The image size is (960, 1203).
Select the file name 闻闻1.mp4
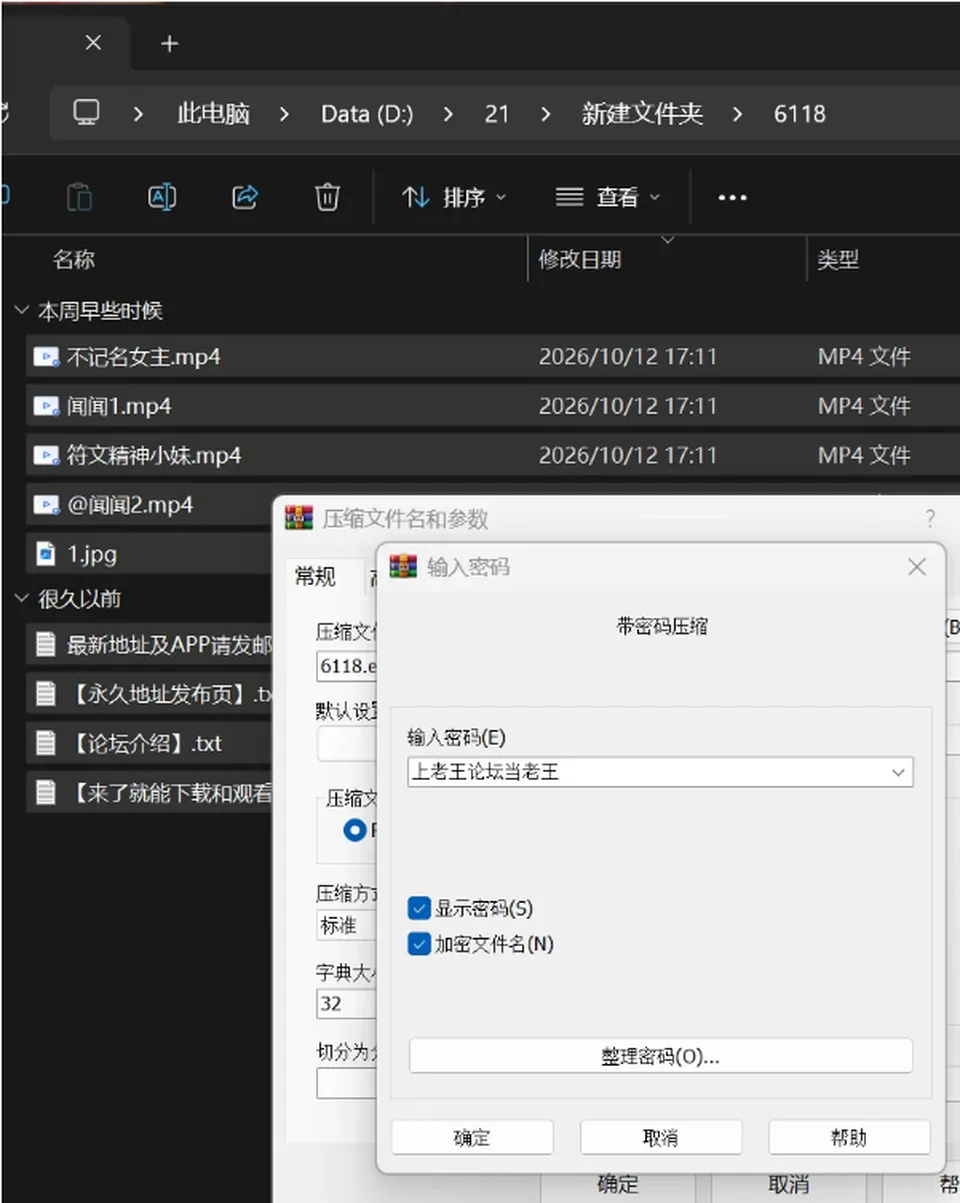[119, 406]
